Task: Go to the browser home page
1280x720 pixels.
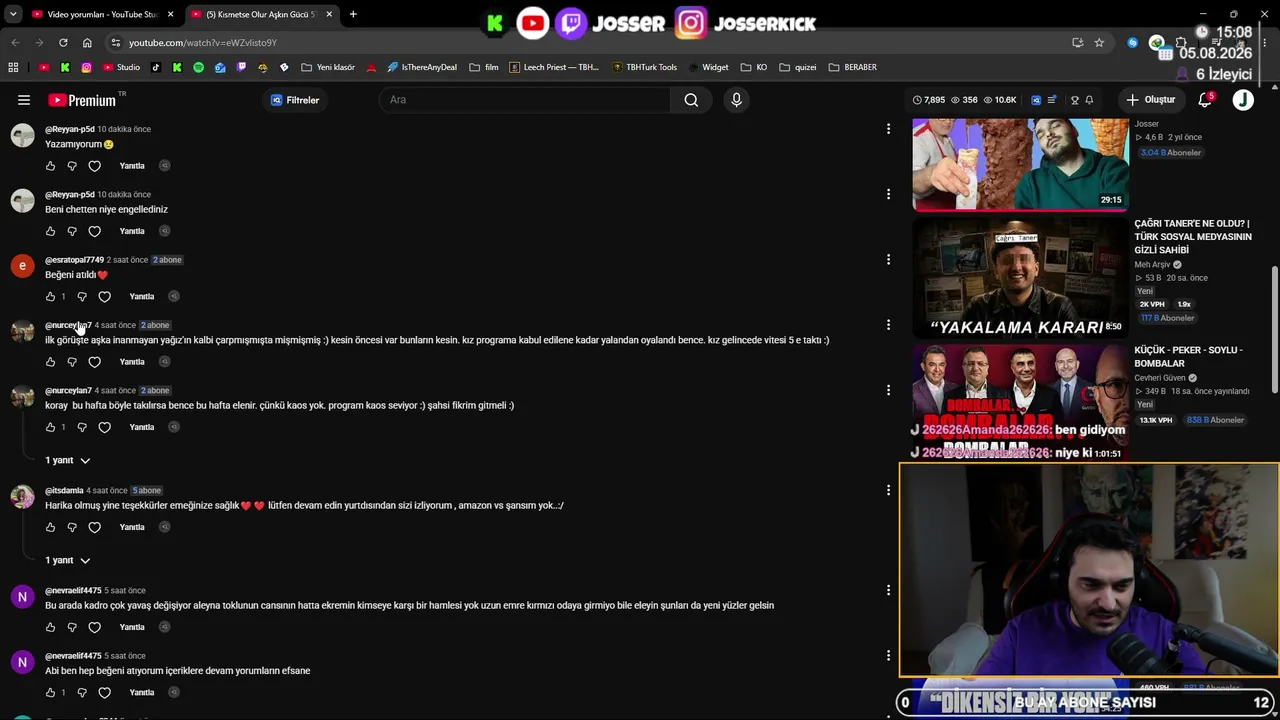Action: (x=87, y=43)
